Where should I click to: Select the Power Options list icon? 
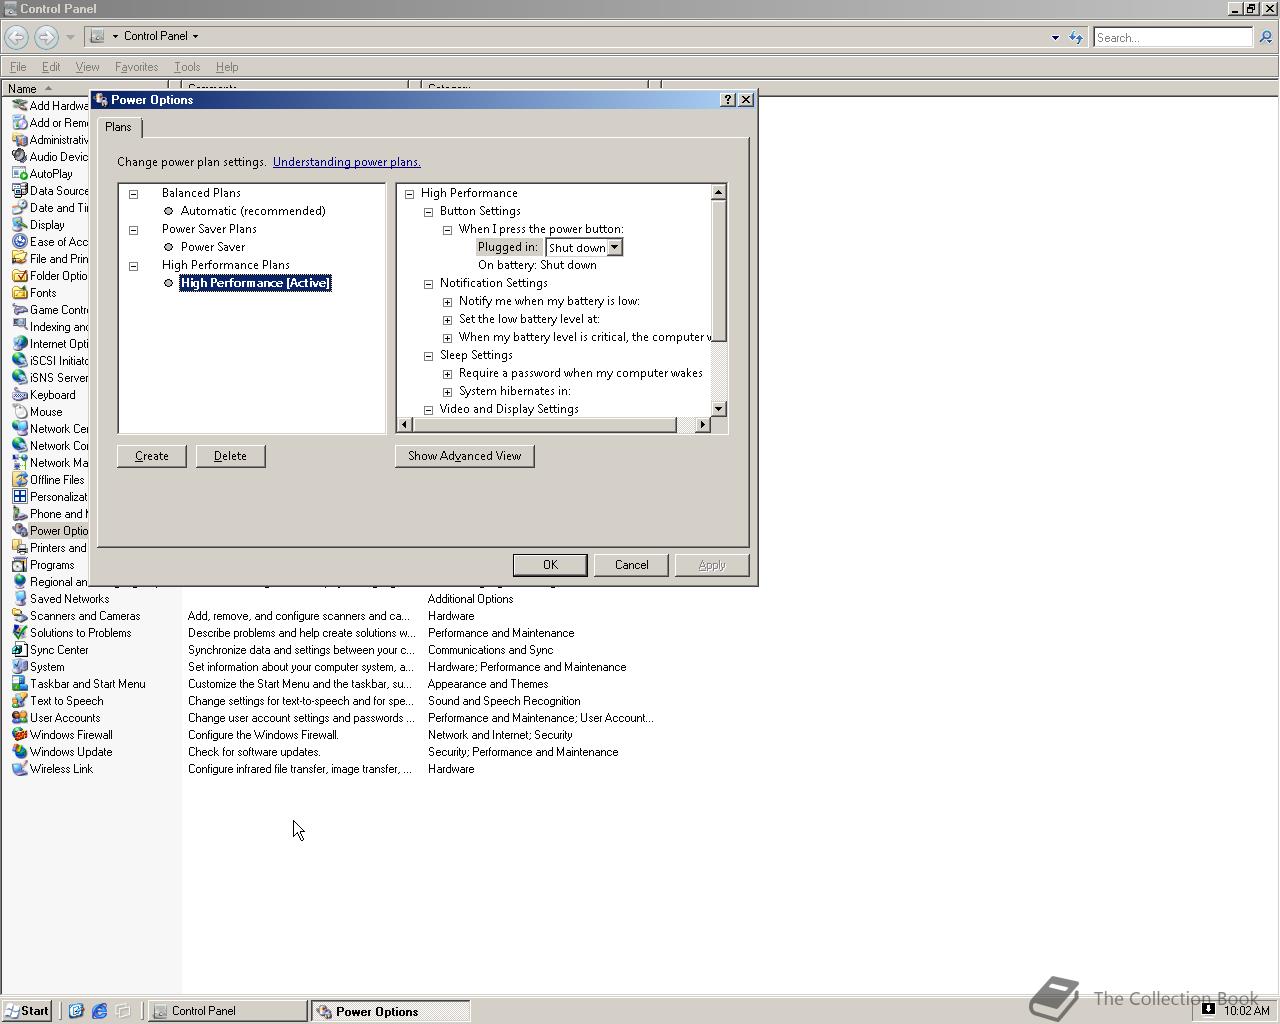(x=19, y=531)
